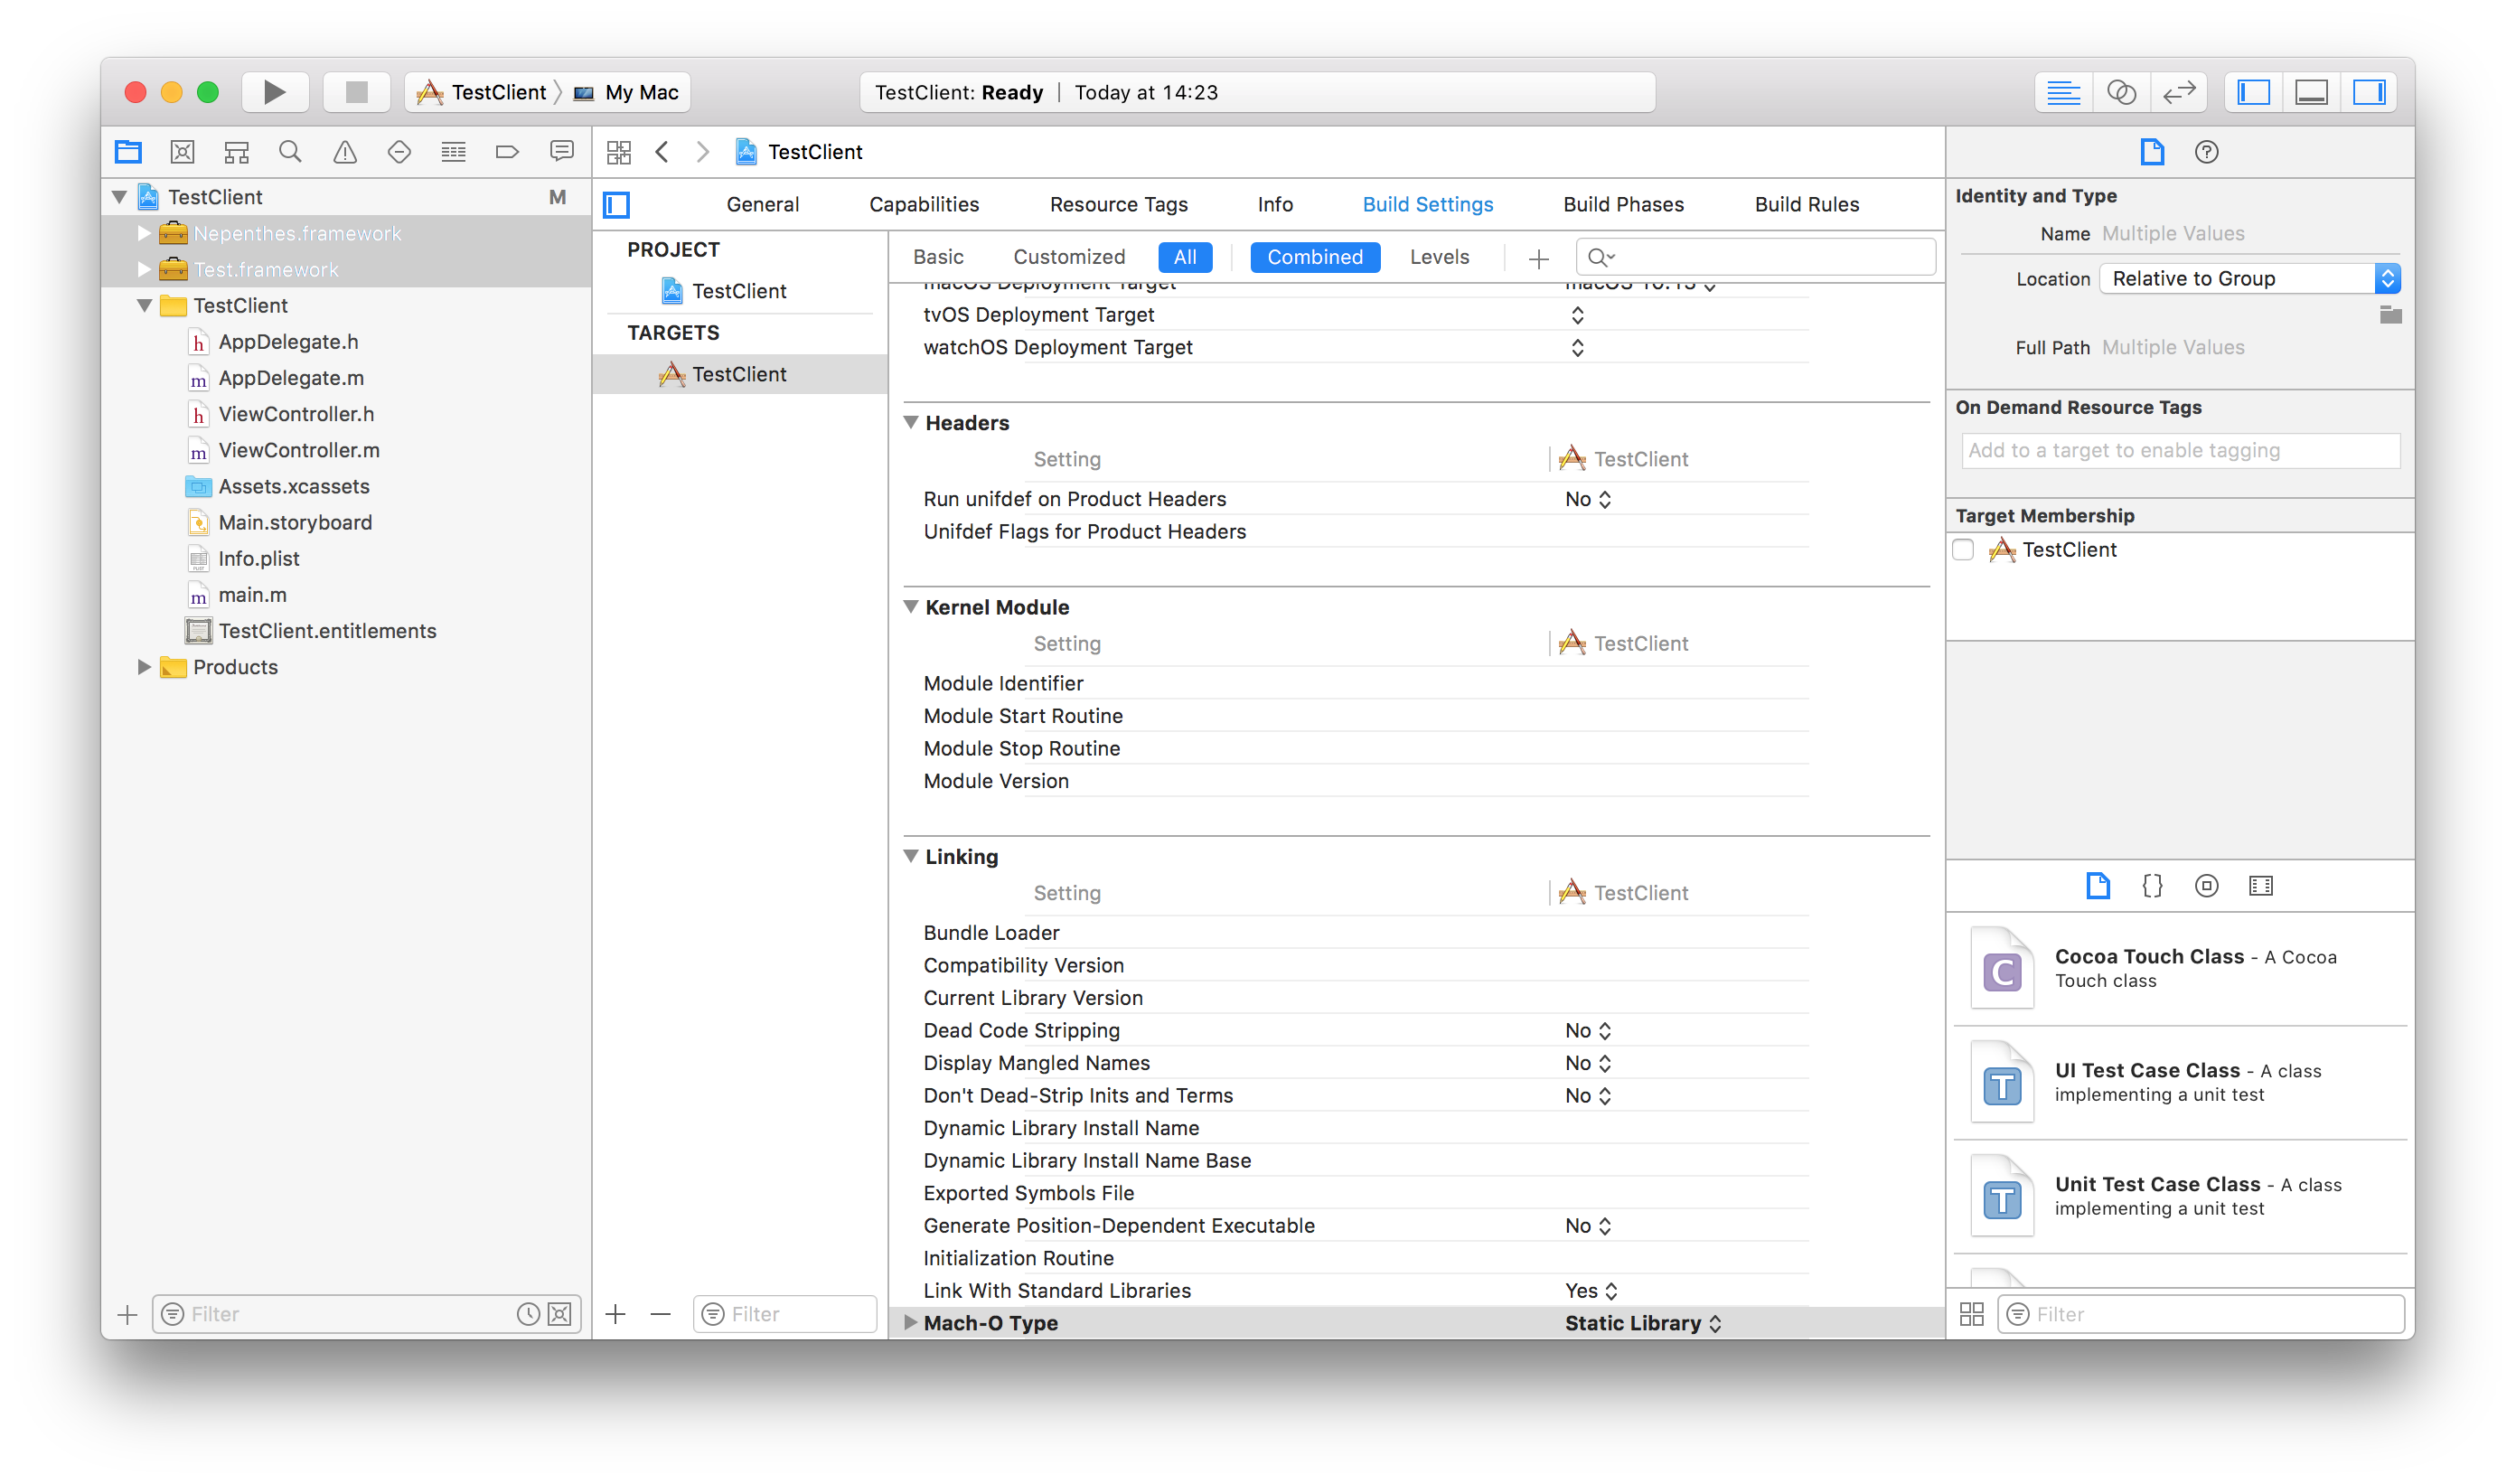Open the find navigator magnifier icon

click(x=290, y=152)
